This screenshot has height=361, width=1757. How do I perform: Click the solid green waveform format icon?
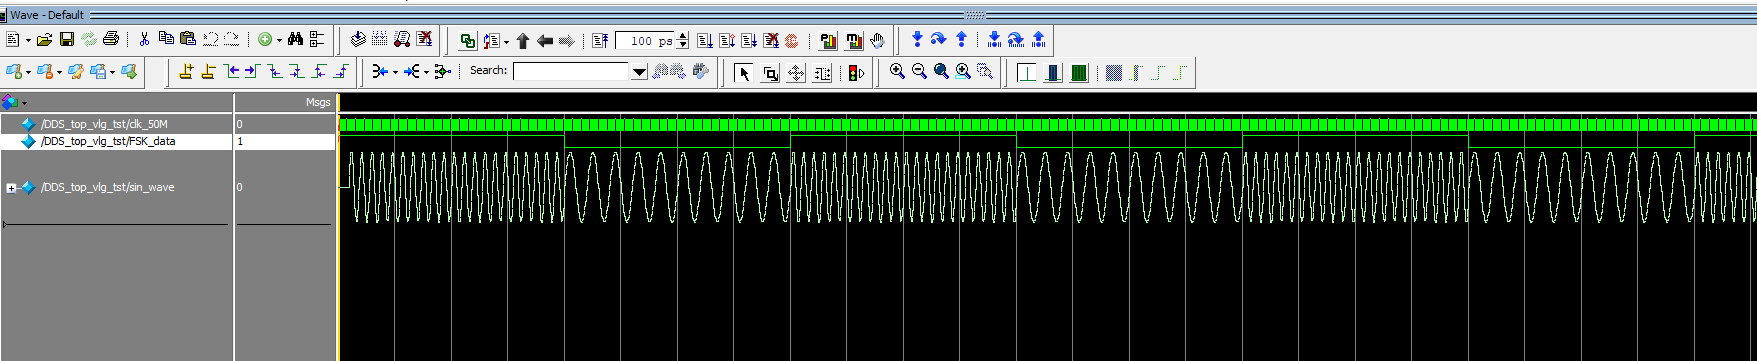[1079, 72]
